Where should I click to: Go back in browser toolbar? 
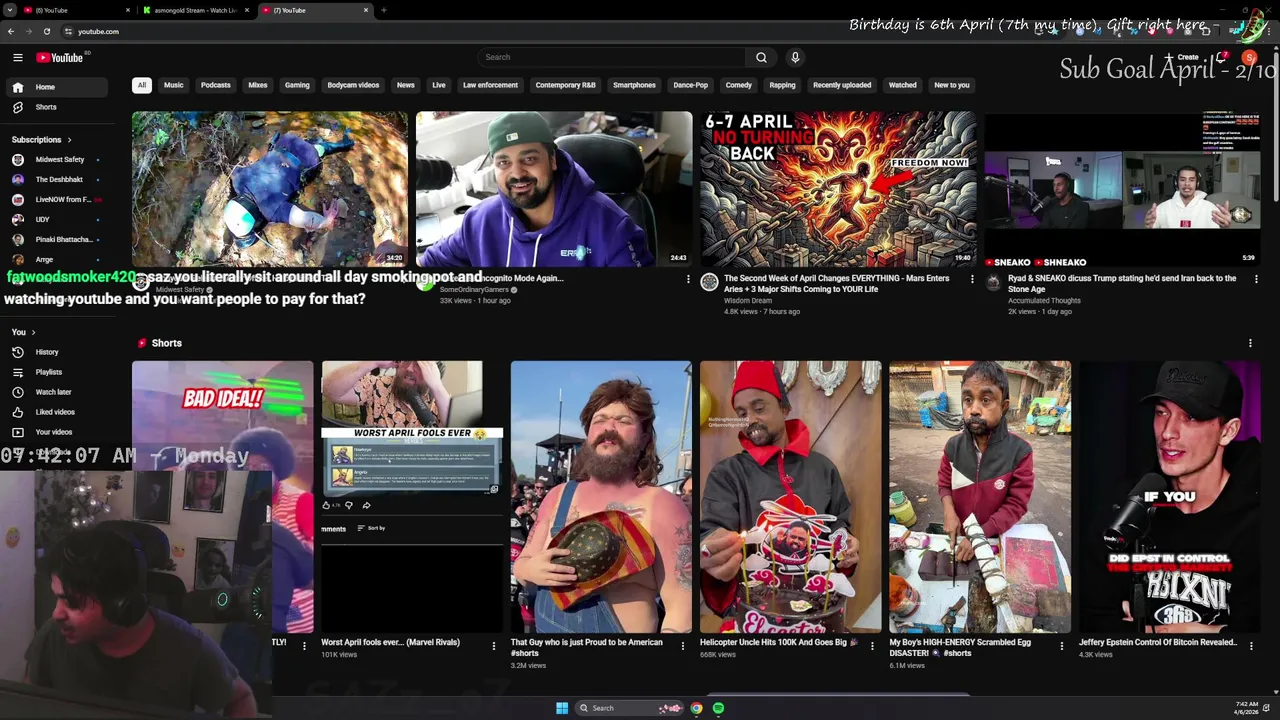tap(11, 31)
